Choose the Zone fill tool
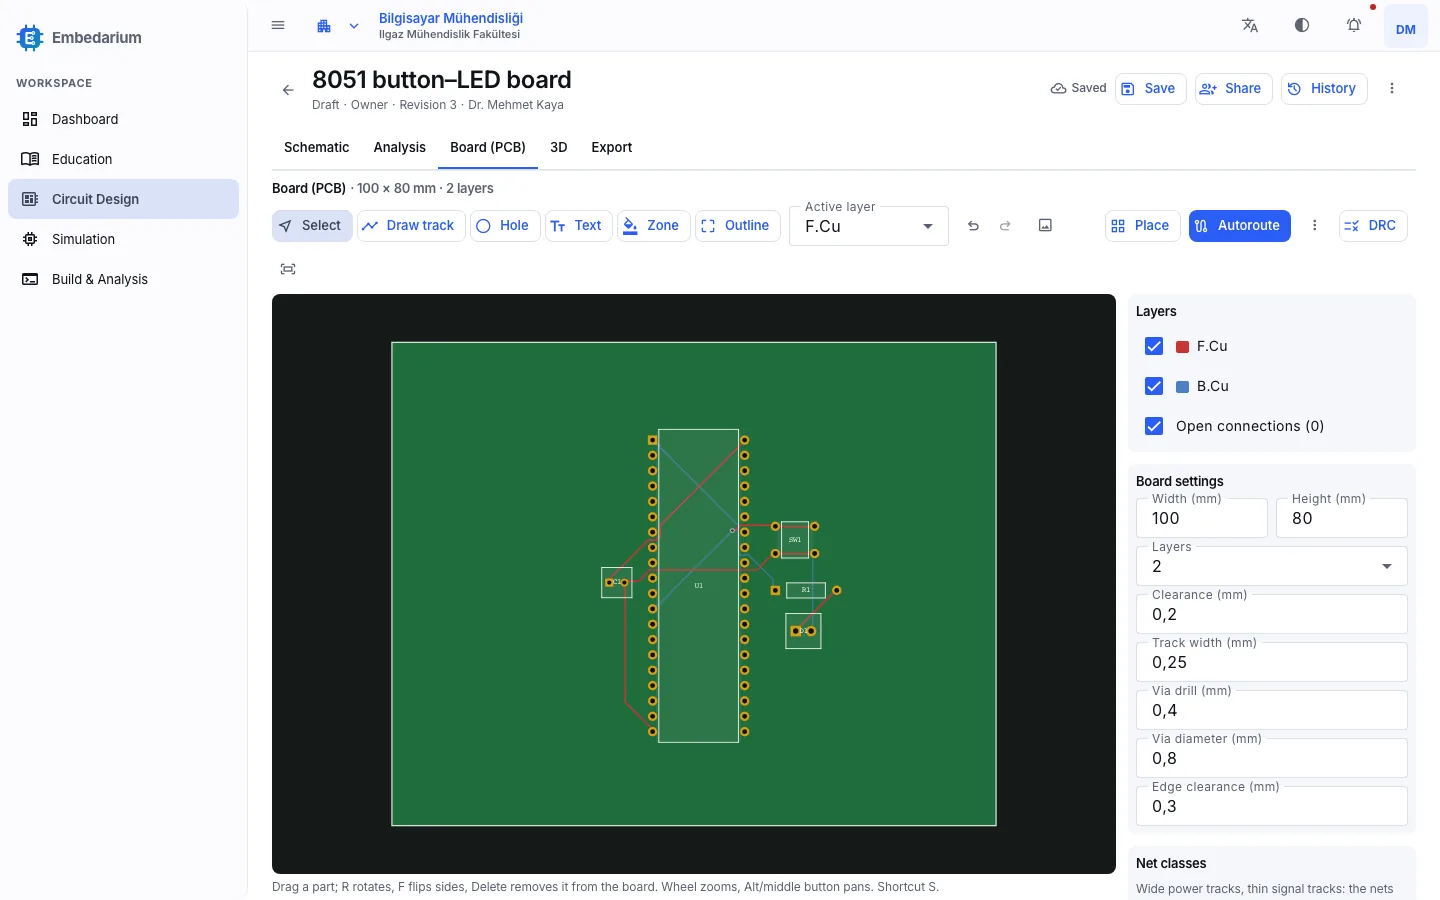The width and height of the screenshot is (1440, 900). 653,226
